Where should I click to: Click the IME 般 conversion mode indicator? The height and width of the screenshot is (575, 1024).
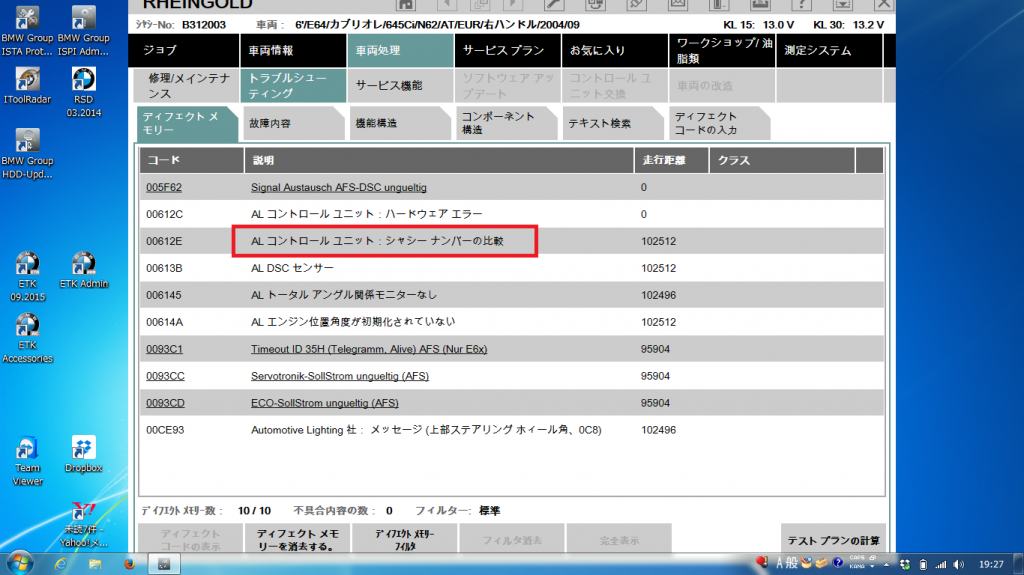point(792,563)
